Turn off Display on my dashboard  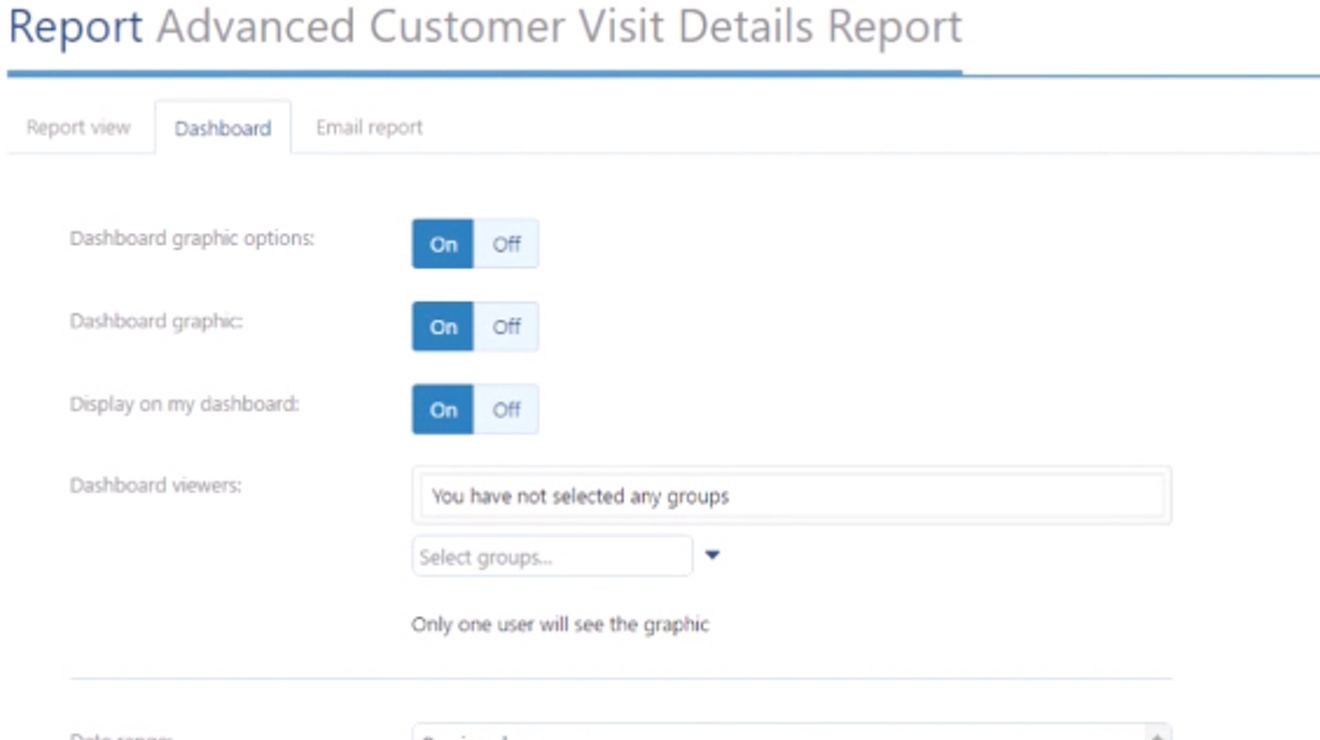(507, 409)
